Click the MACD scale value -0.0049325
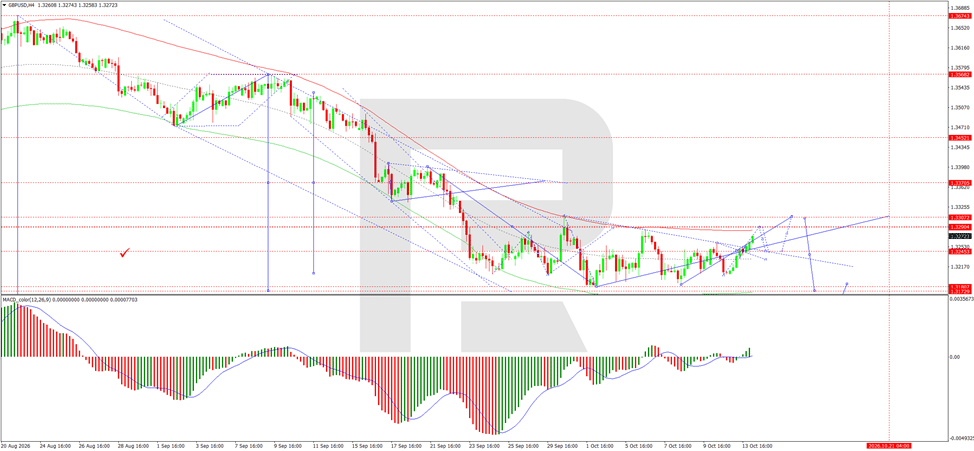Viewport: 974px width, 451px height. (x=962, y=437)
